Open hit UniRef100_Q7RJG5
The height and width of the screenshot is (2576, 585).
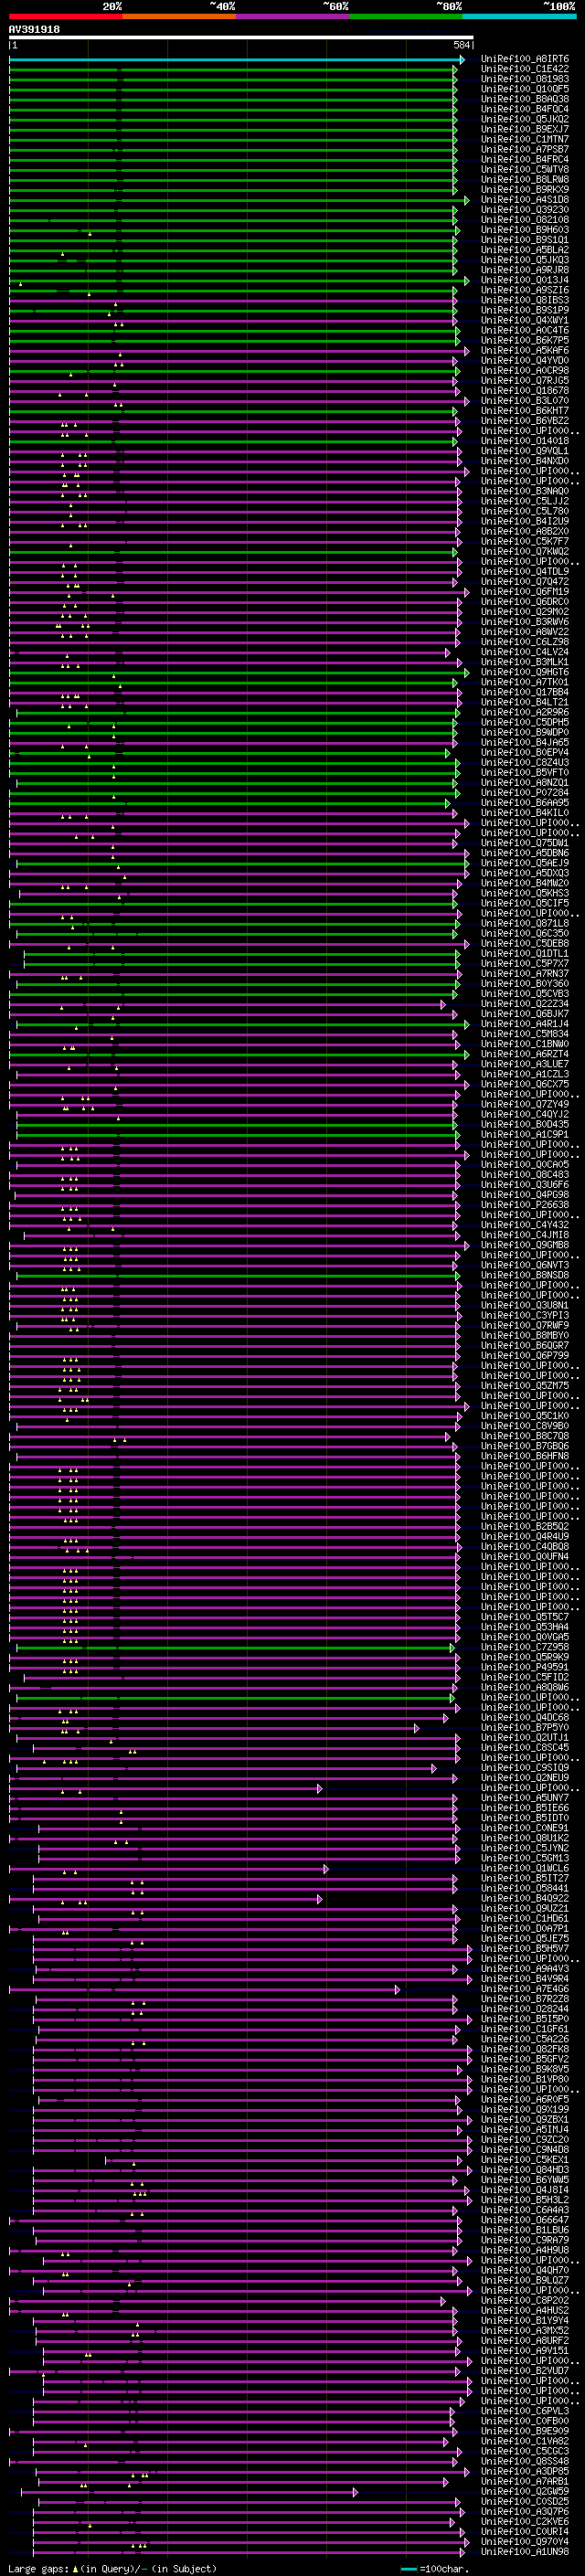coord(525,380)
